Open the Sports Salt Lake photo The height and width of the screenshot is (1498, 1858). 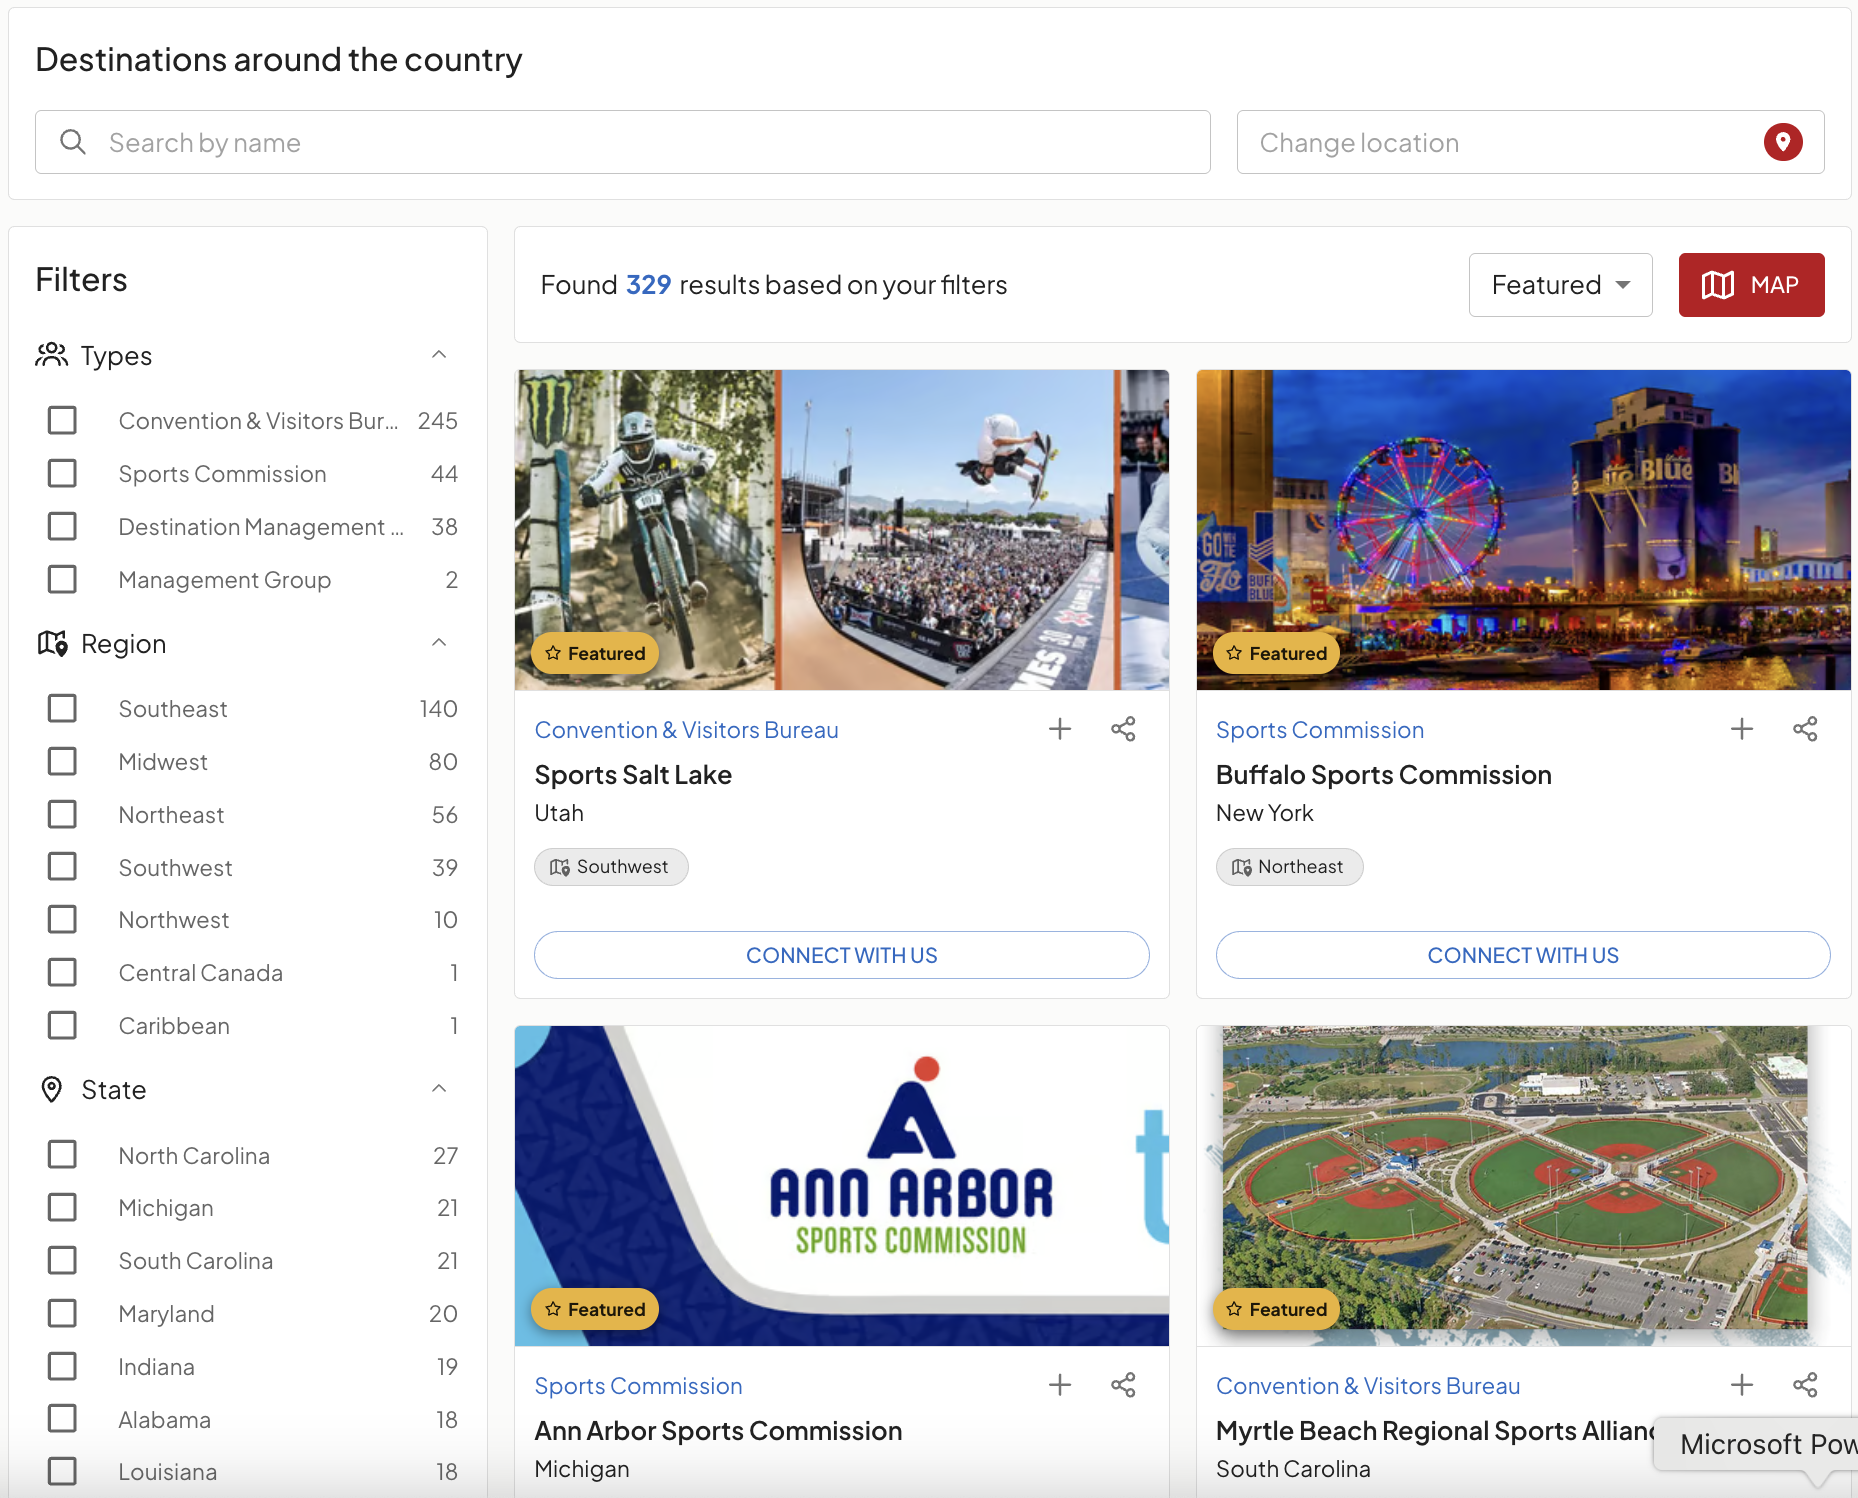click(842, 530)
